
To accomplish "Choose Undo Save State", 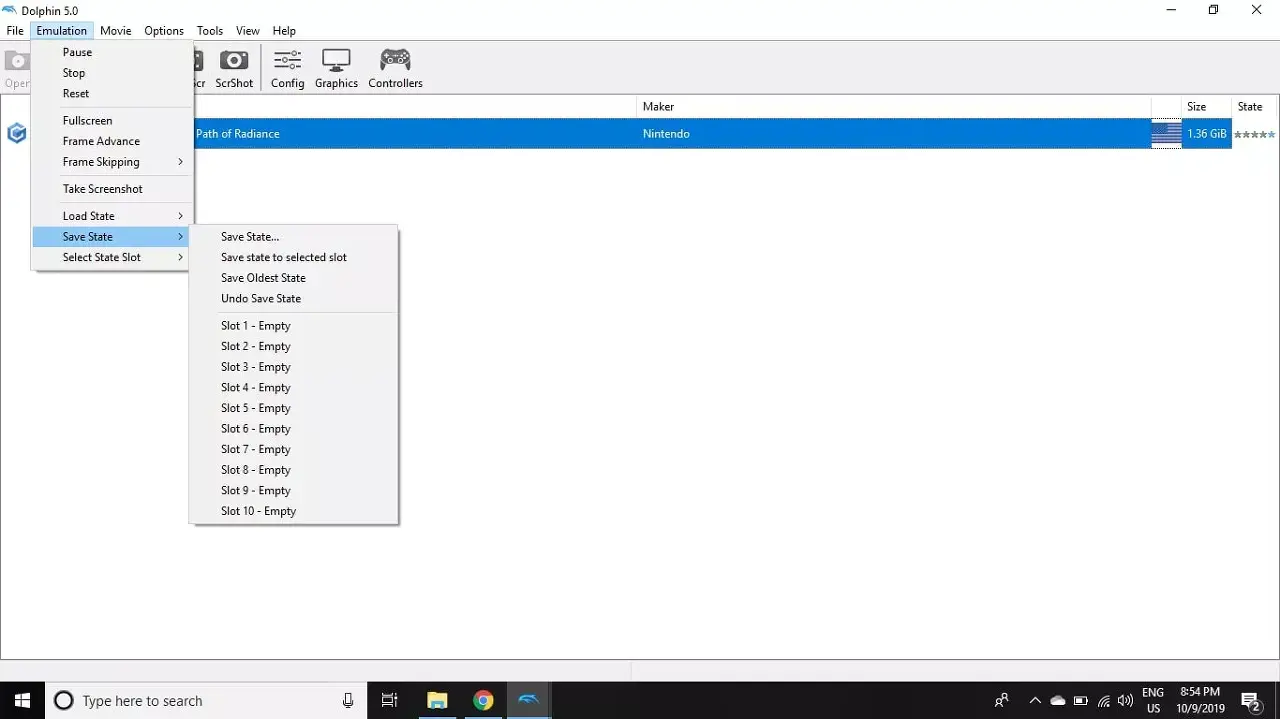I will [x=294, y=298].
